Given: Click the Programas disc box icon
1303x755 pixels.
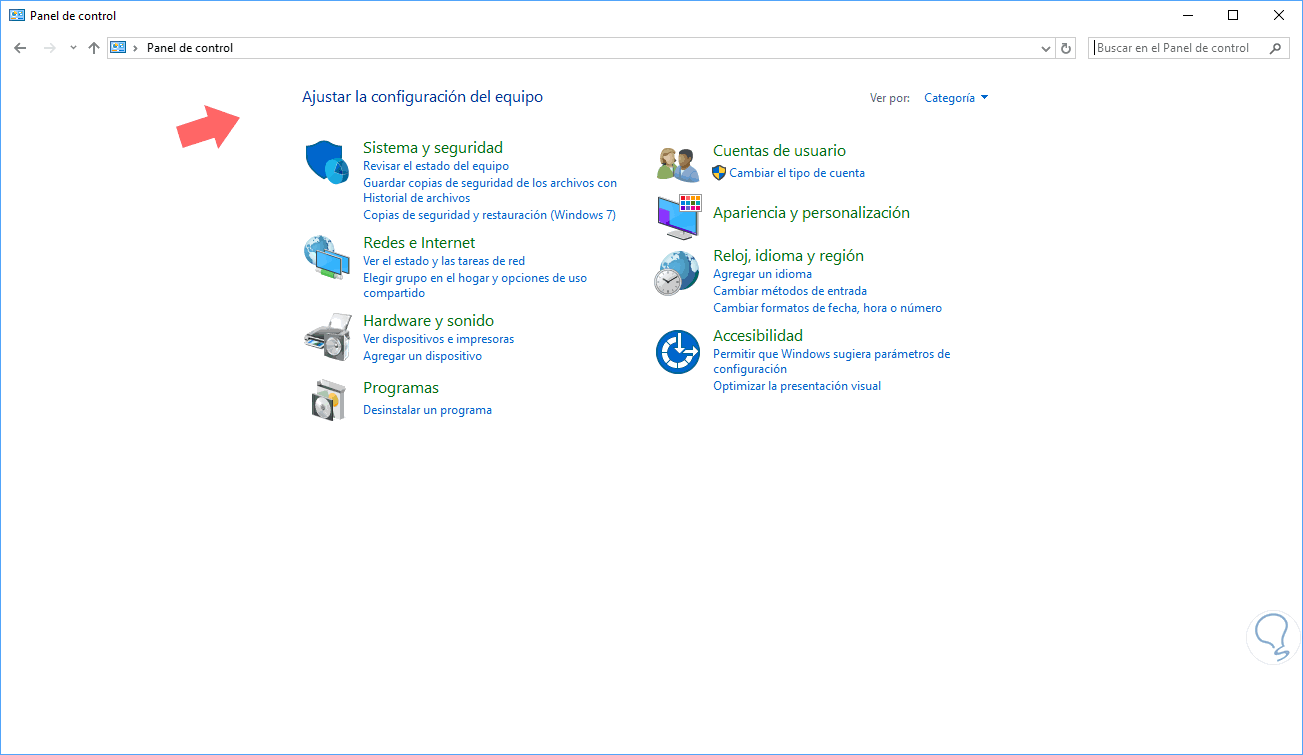Looking at the screenshot, I should tap(328, 399).
